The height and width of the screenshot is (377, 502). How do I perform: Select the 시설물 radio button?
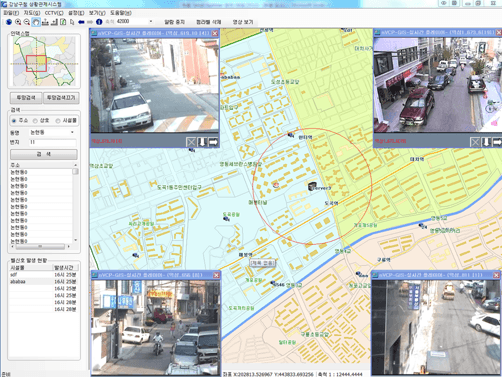click(58, 121)
